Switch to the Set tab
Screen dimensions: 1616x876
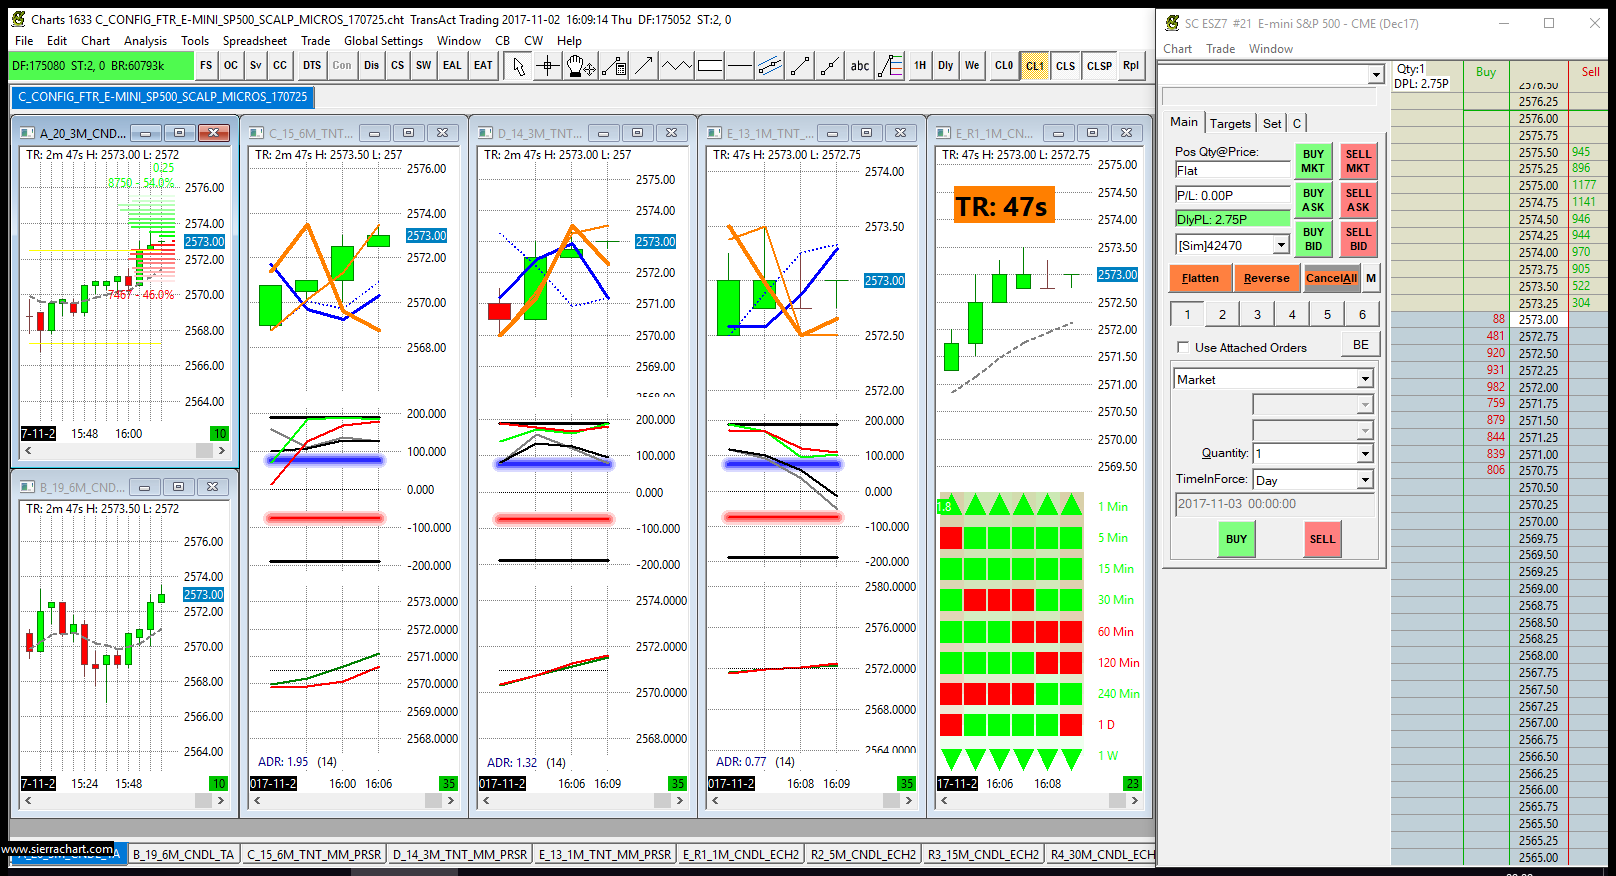pyautogui.click(x=1272, y=124)
